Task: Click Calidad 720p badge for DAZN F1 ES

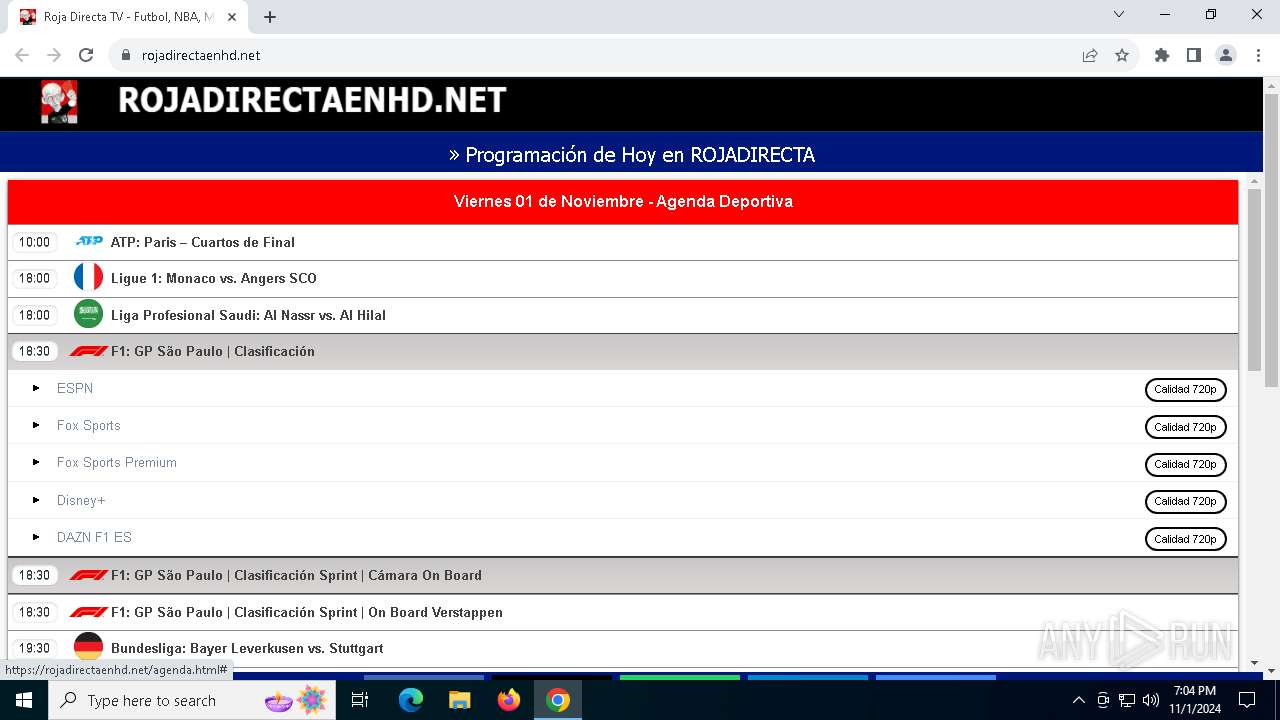Action: coord(1185,539)
